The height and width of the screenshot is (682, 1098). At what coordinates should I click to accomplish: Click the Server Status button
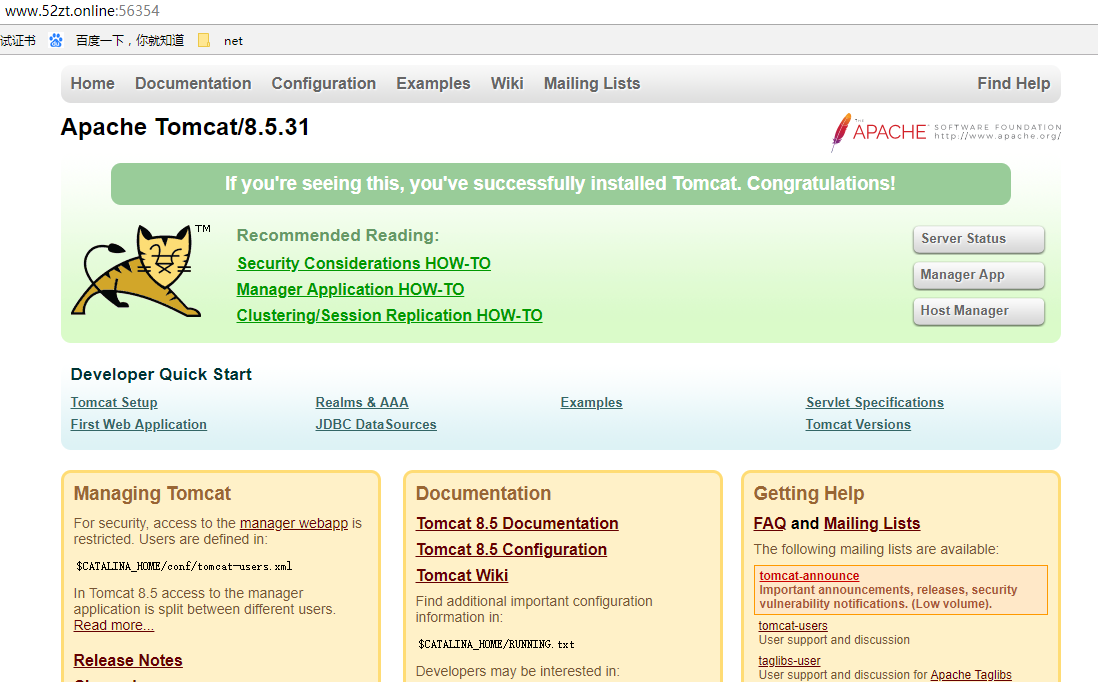(x=978, y=239)
